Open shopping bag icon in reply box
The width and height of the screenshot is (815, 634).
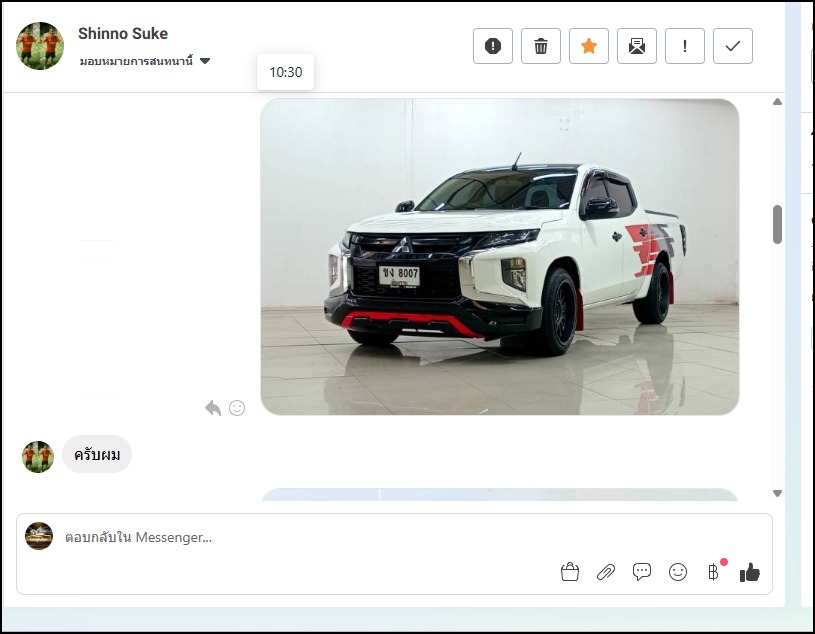click(570, 572)
